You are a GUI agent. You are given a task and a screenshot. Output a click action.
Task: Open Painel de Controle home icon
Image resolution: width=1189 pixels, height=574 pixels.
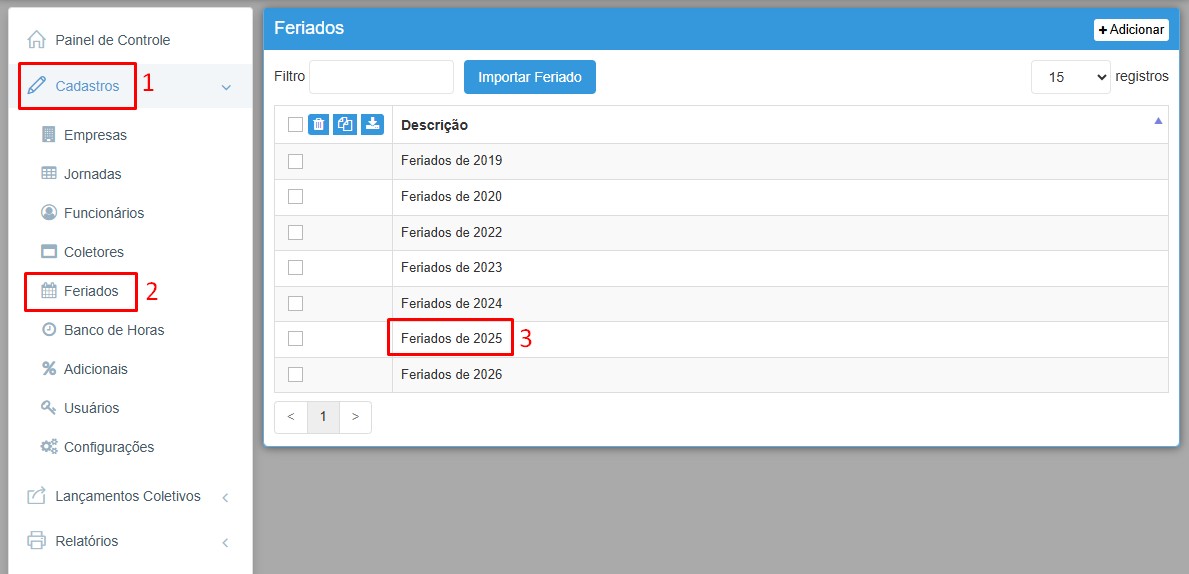click(x=37, y=40)
